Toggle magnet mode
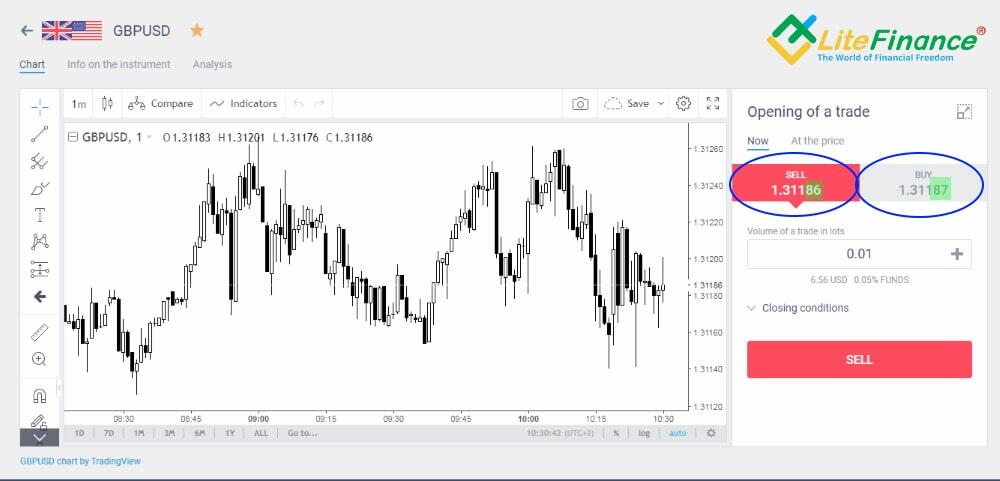The height and width of the screenshot is (481, 1000). click(40, 396)
